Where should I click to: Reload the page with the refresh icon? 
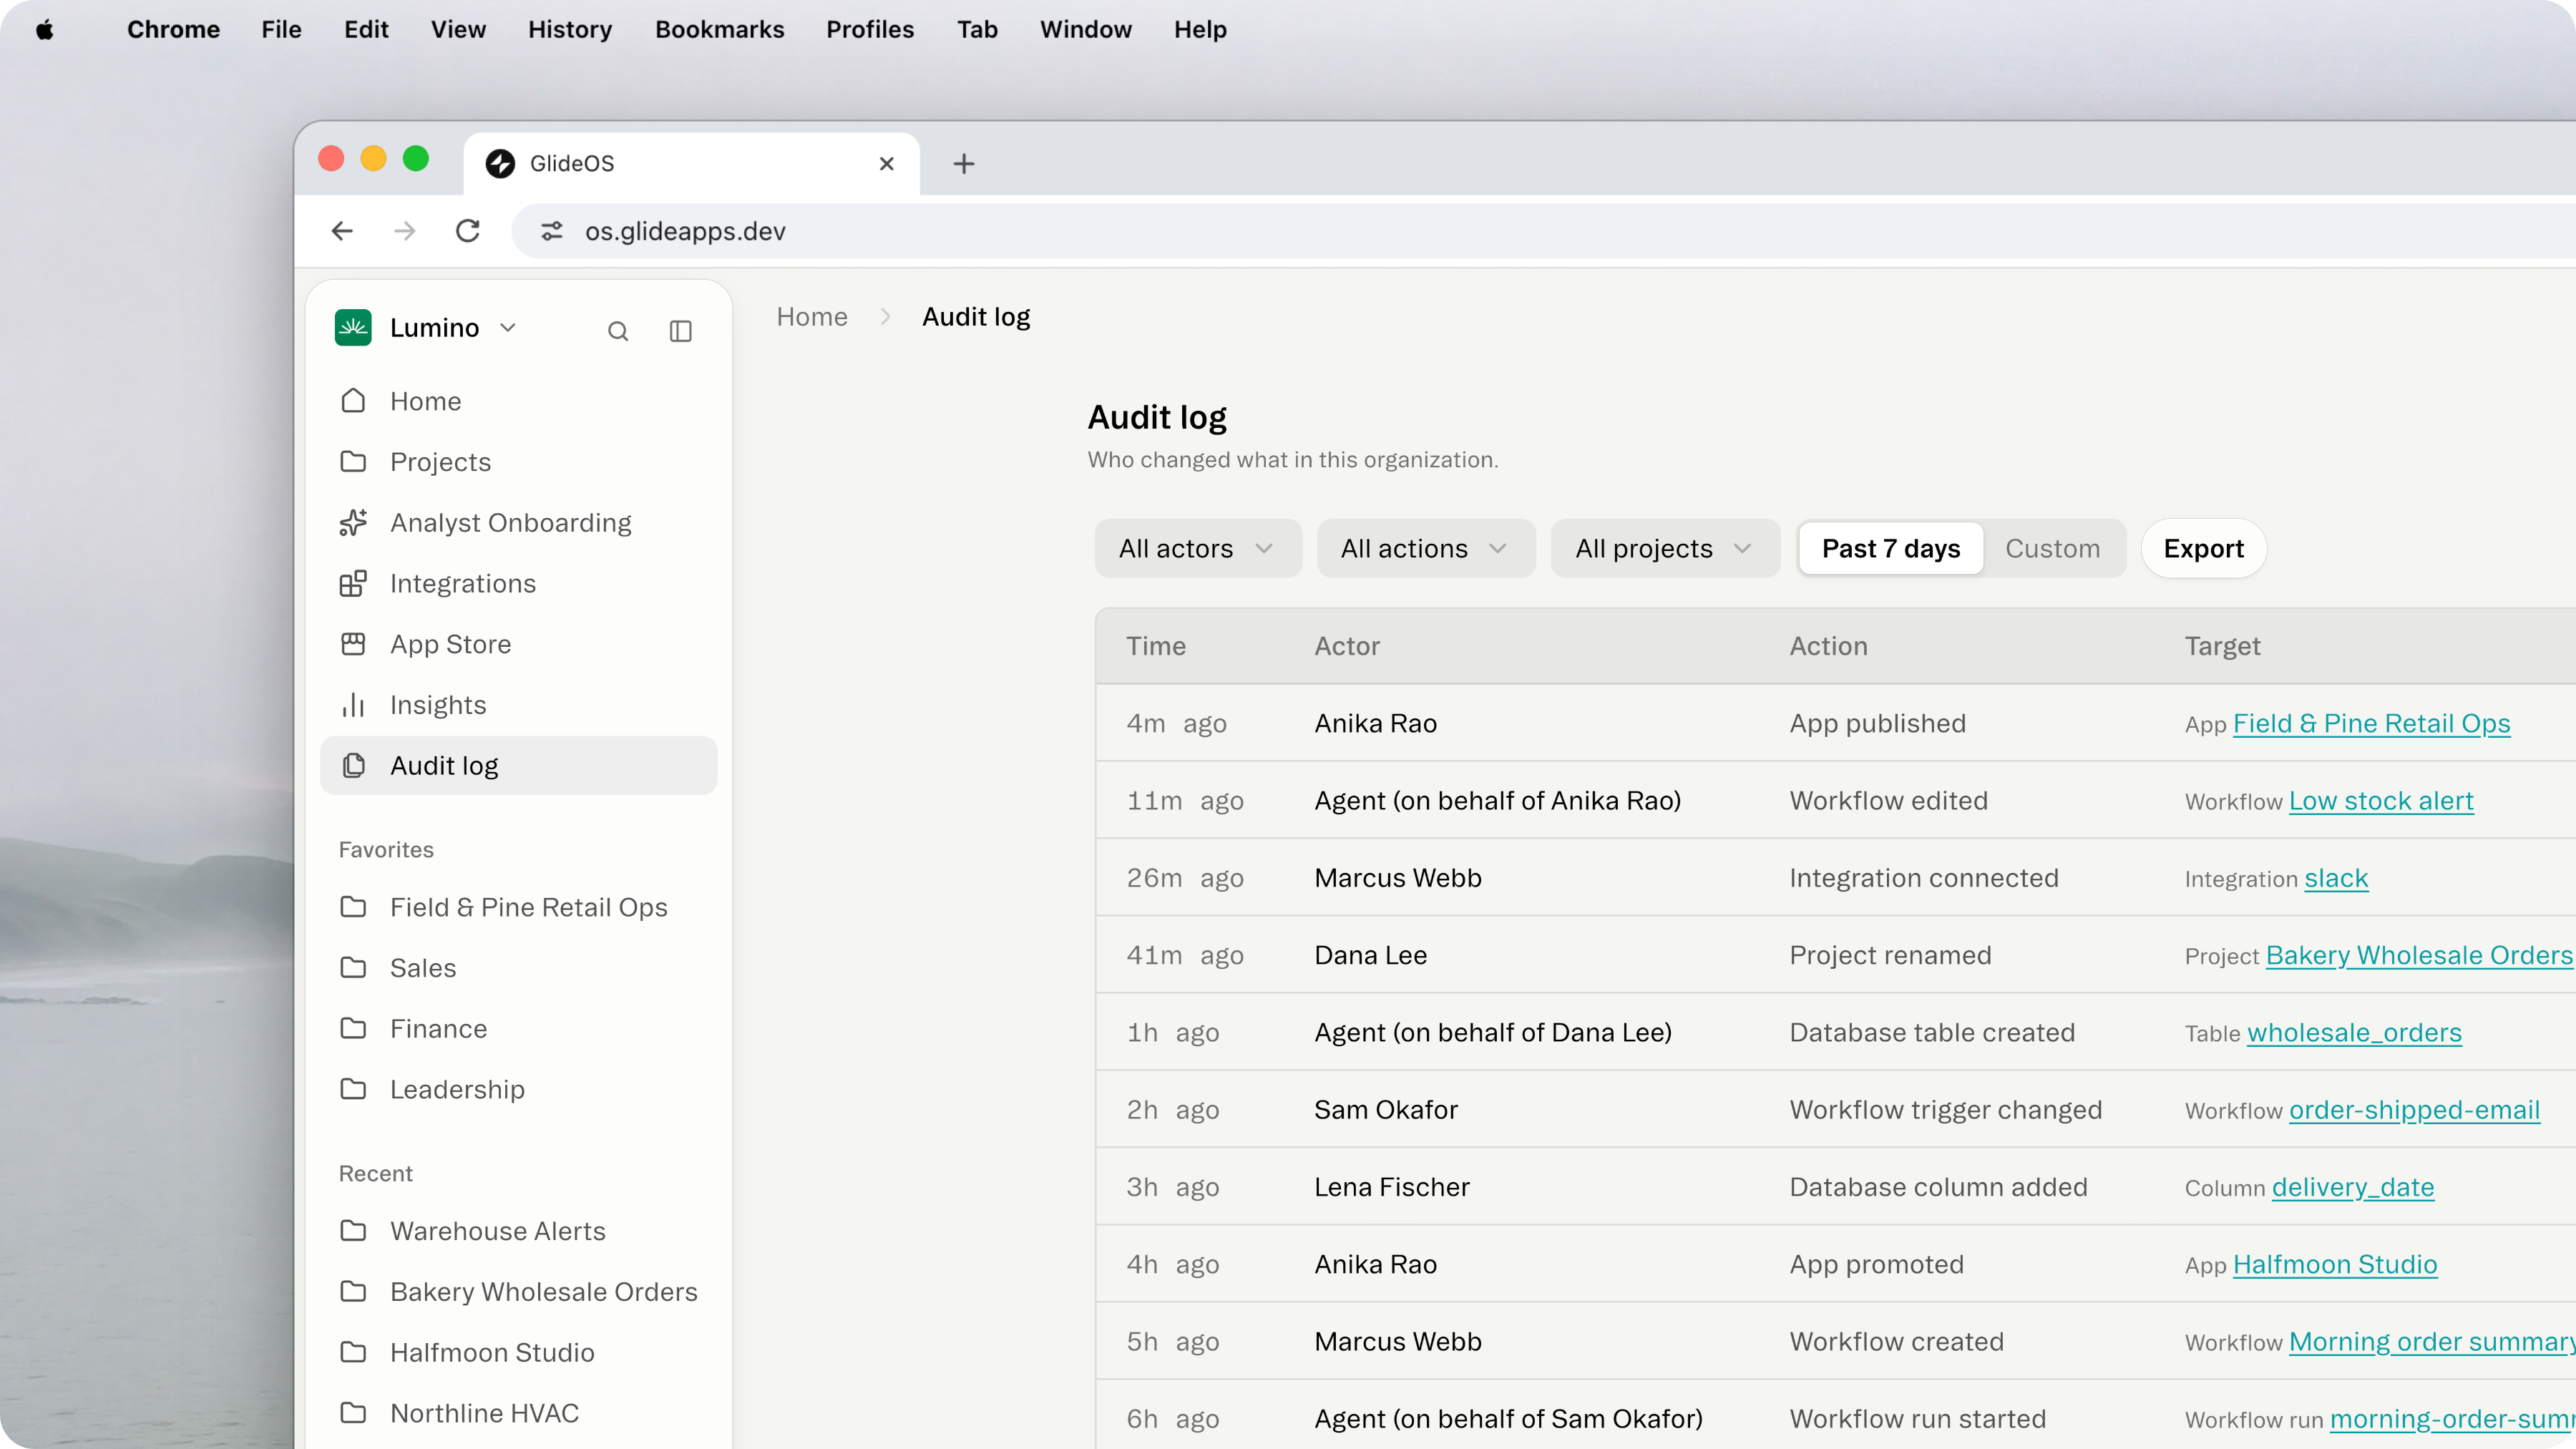467,231
